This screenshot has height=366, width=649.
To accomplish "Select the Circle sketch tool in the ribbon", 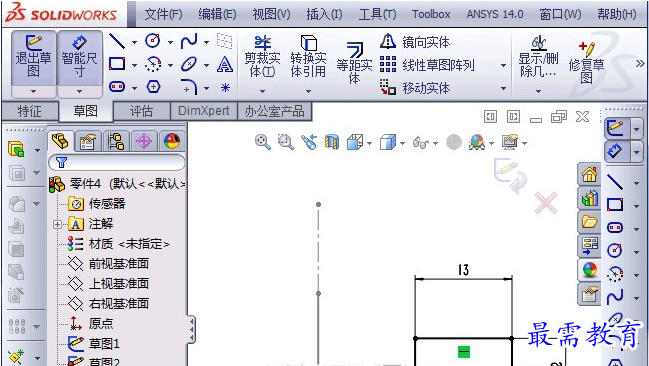I will [153, 41].
